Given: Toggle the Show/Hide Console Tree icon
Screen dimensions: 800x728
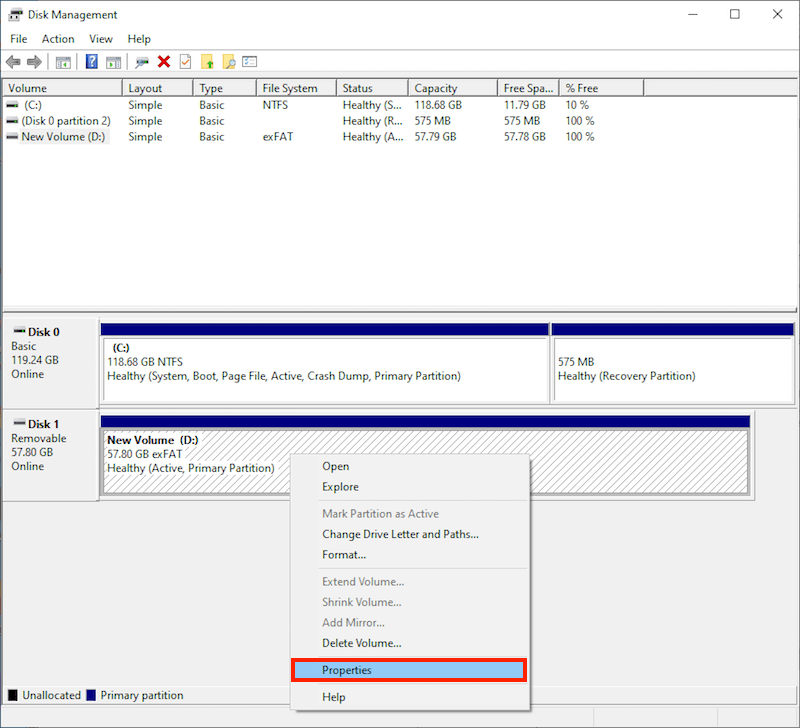Looking at the screenshot, I should 62,61.
